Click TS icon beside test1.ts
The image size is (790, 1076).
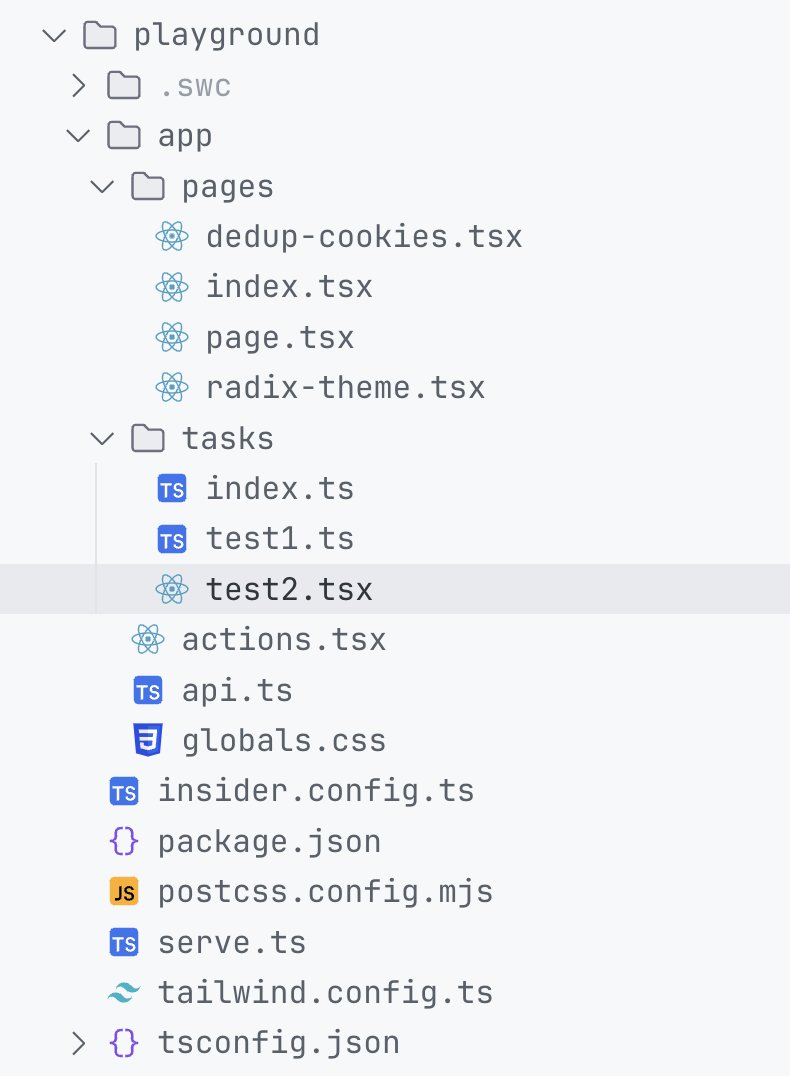point(172,539)
